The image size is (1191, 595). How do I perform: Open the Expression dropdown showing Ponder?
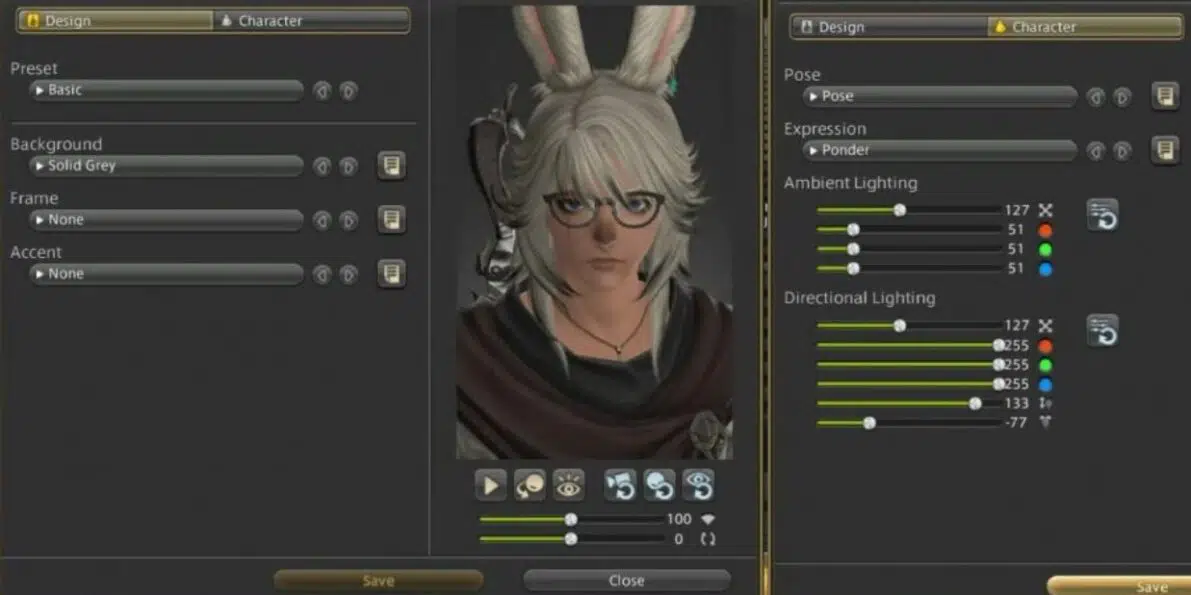point(940,150)
